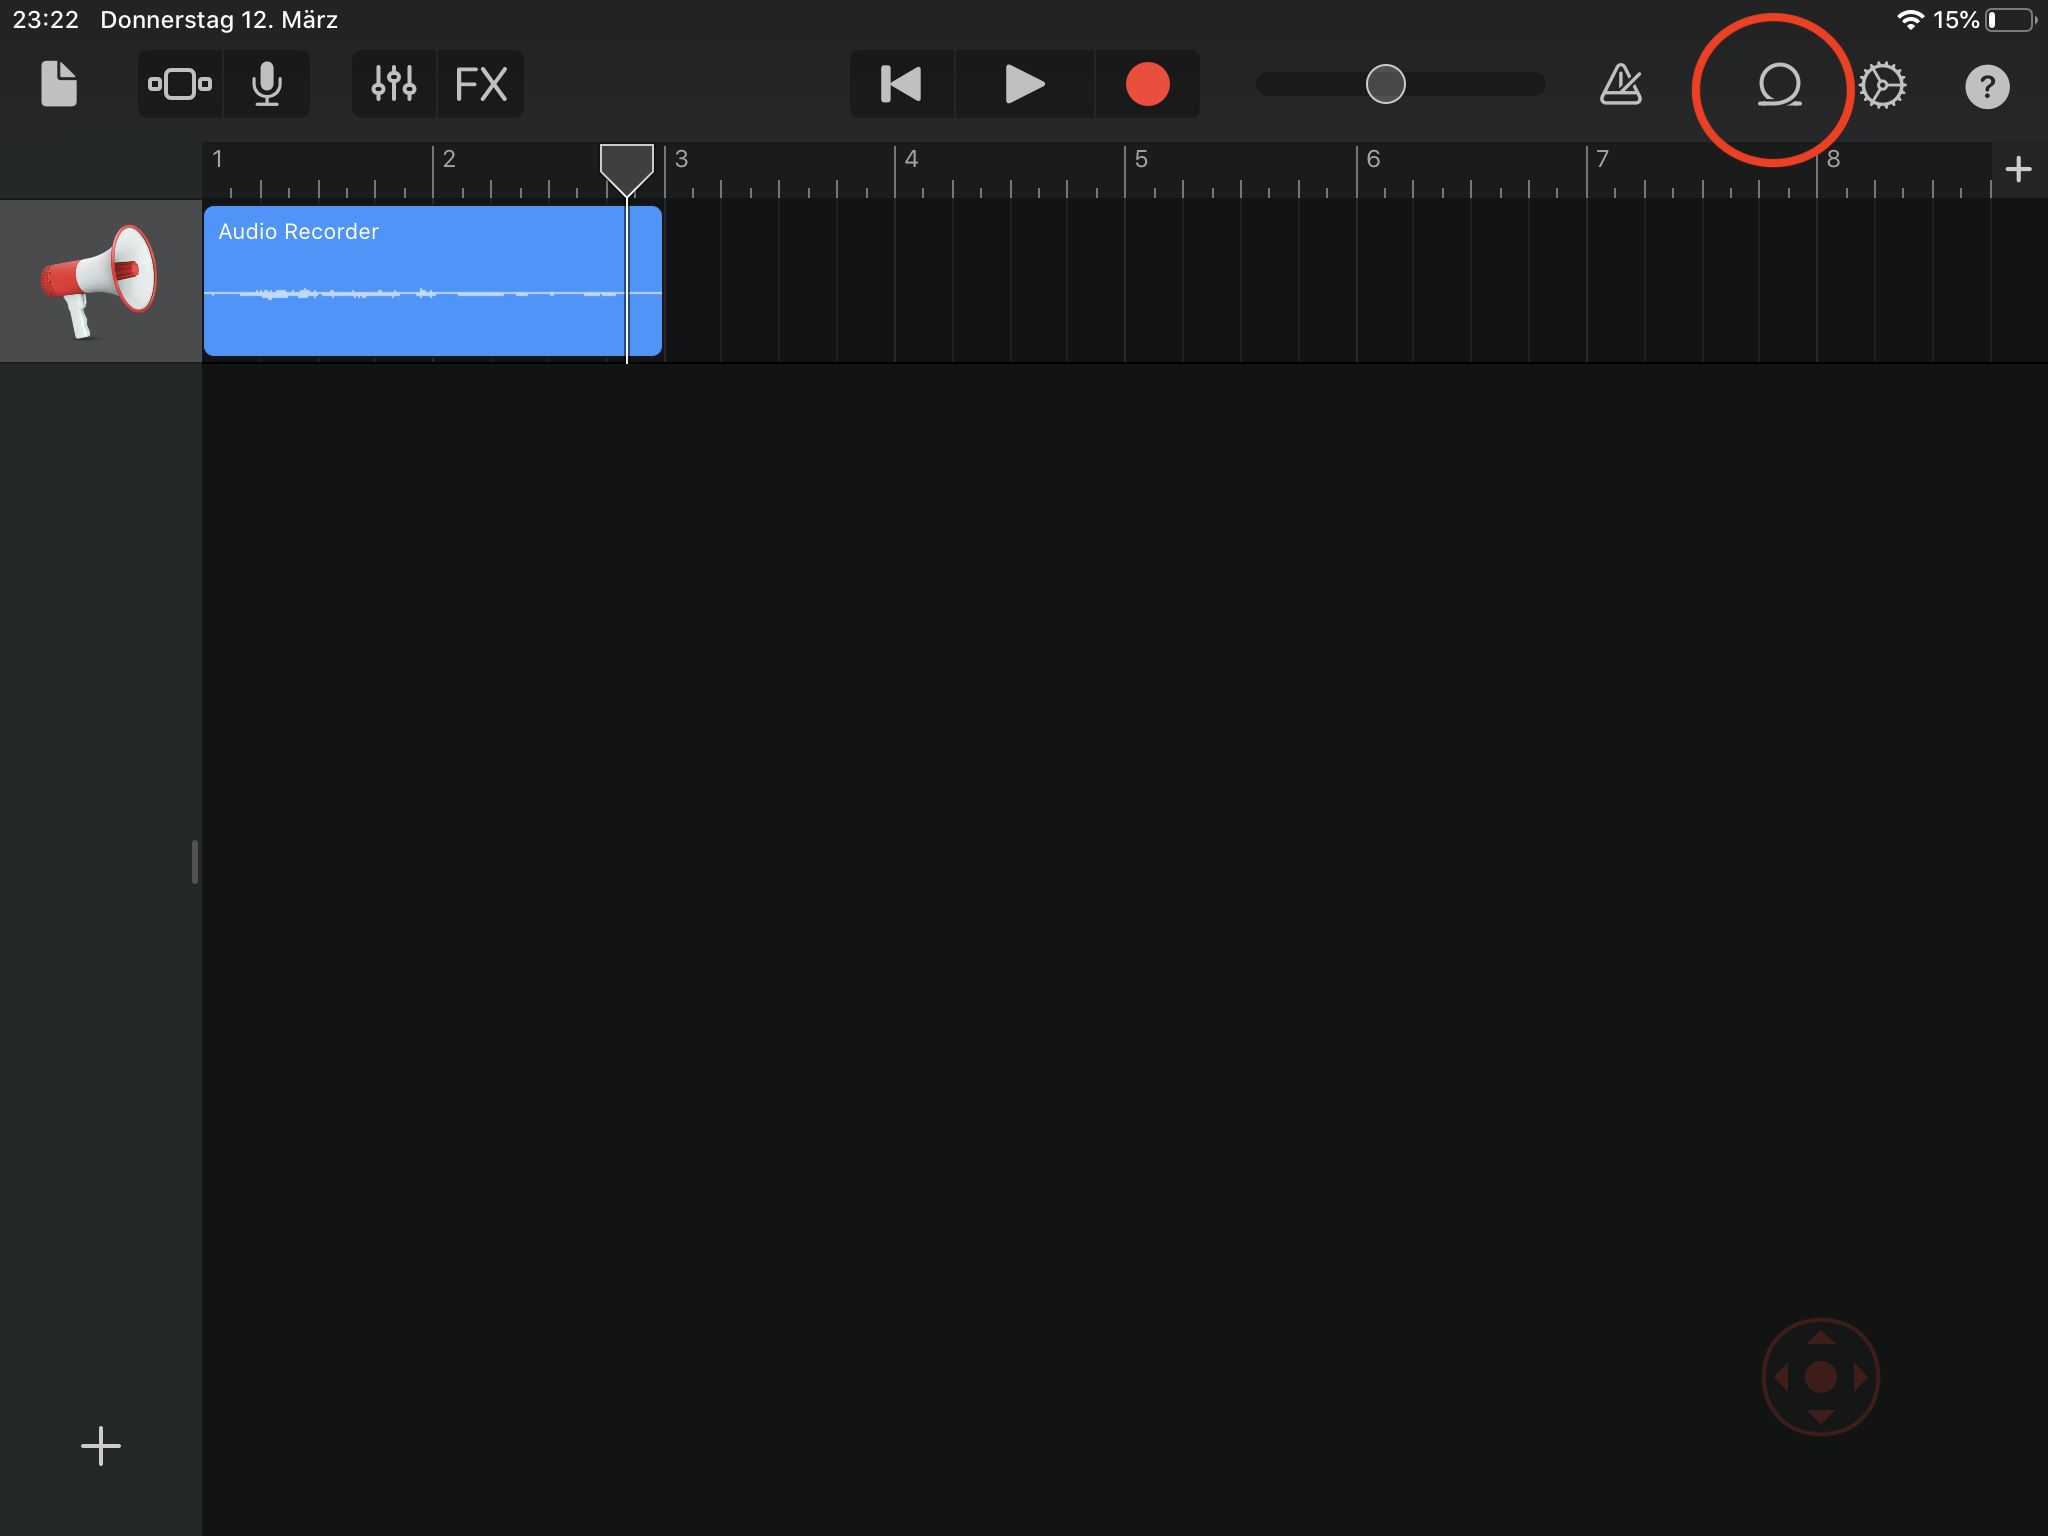Open the Loop Browser
Viewport: 2048px width, 1536px height.
click(x=1778, y=87)
